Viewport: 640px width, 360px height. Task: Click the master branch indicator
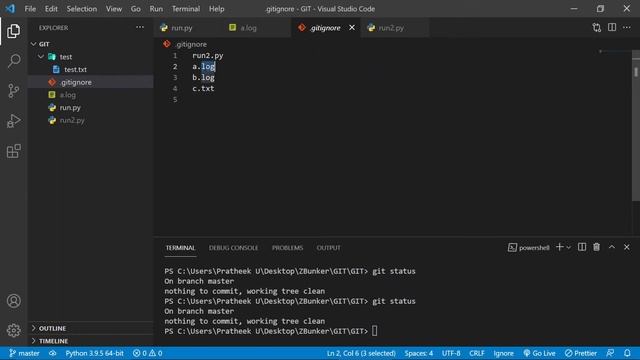click(24, 353)
